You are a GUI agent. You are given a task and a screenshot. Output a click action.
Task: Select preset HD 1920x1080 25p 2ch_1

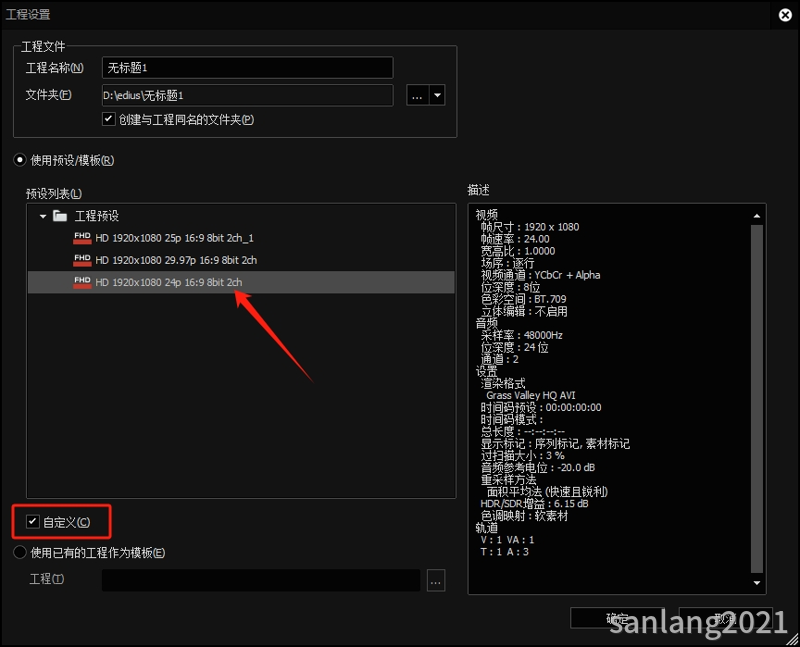(241, 238)
